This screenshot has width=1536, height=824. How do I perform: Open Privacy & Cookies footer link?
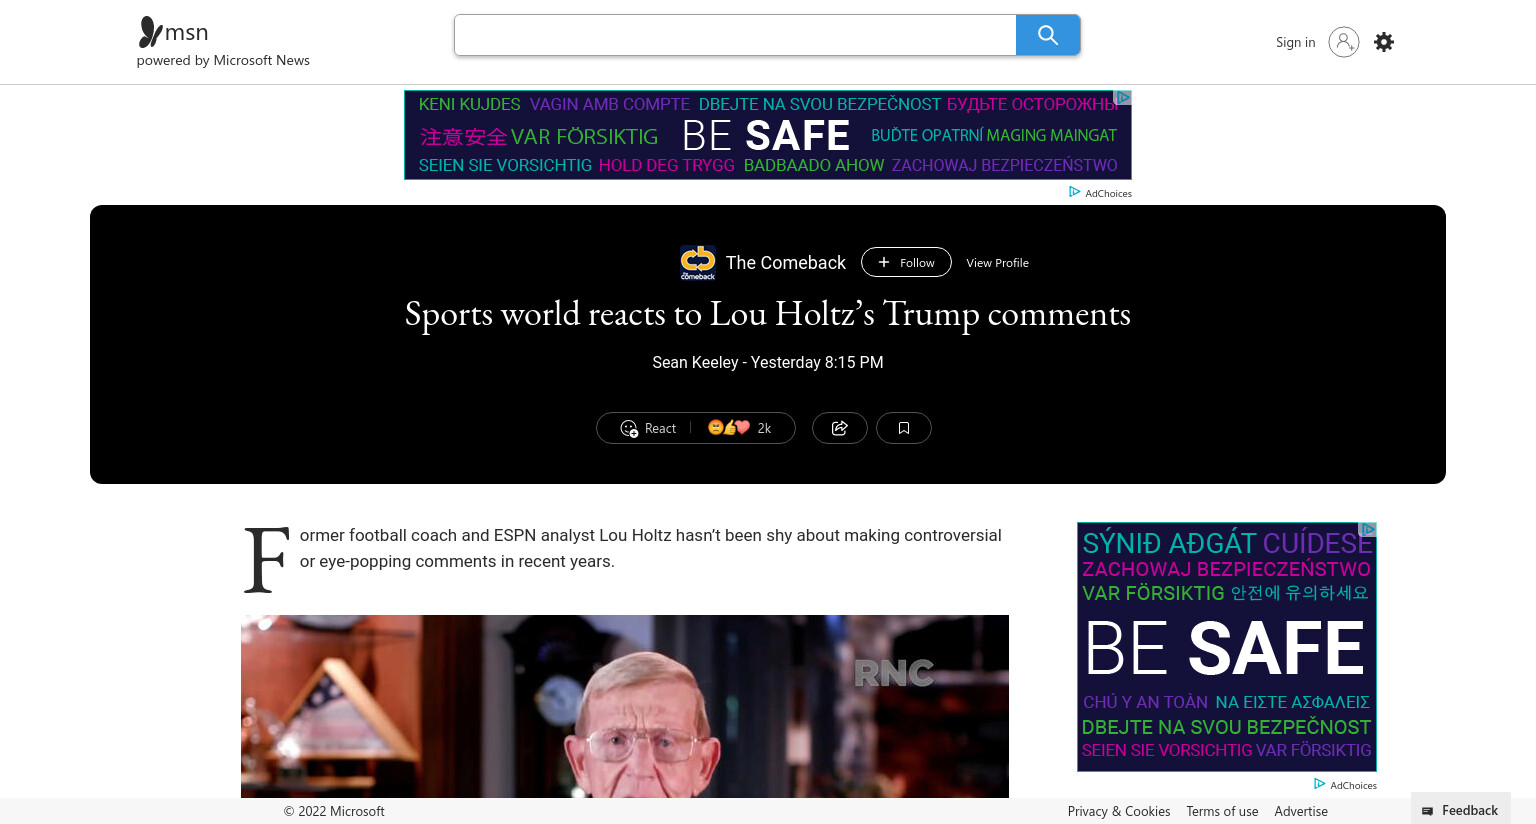click(x=1118, y=811)
